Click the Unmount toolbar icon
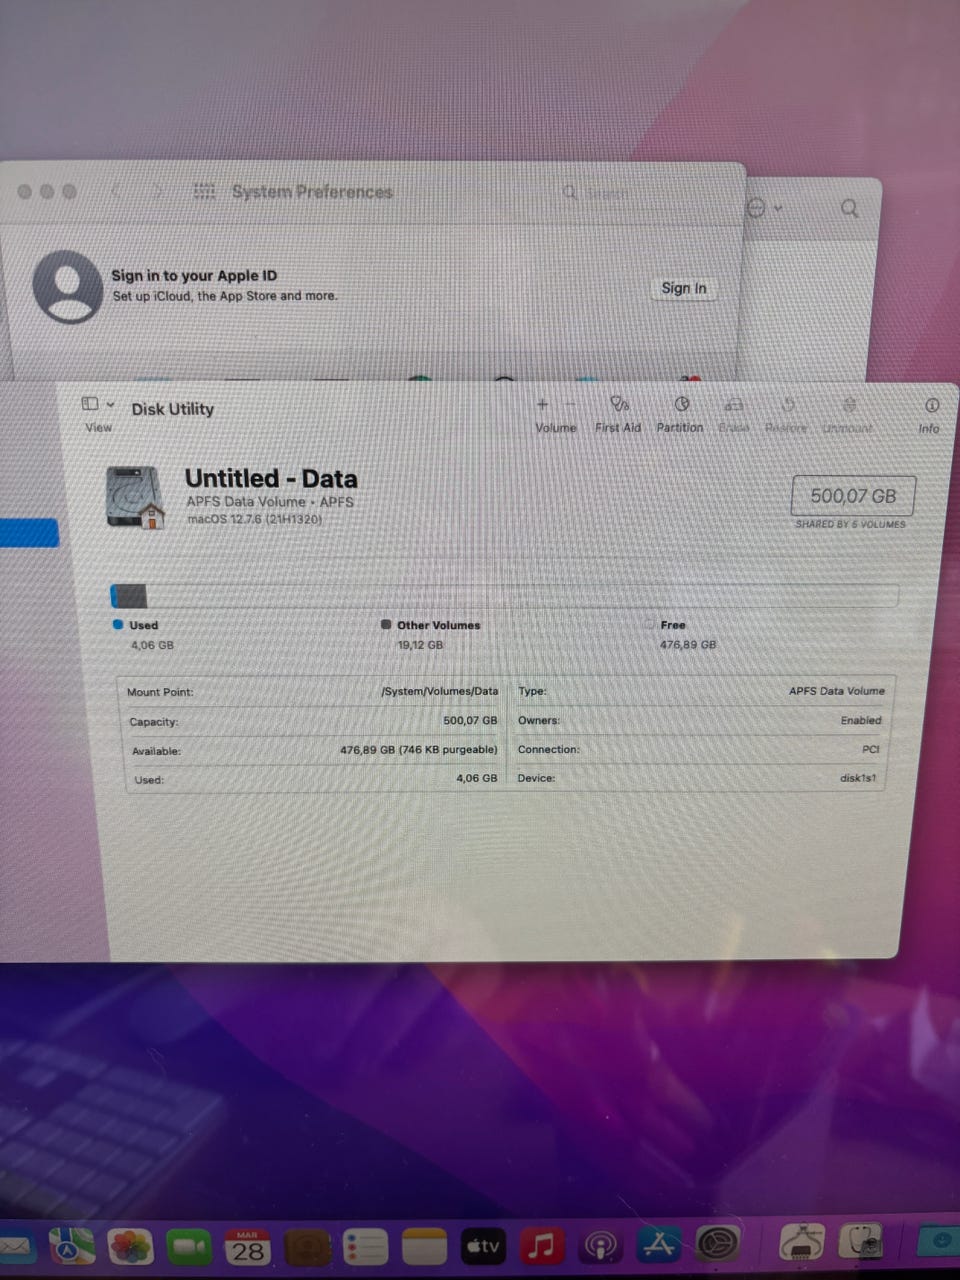Screen dimensions: 960x1280 point(849,404)
